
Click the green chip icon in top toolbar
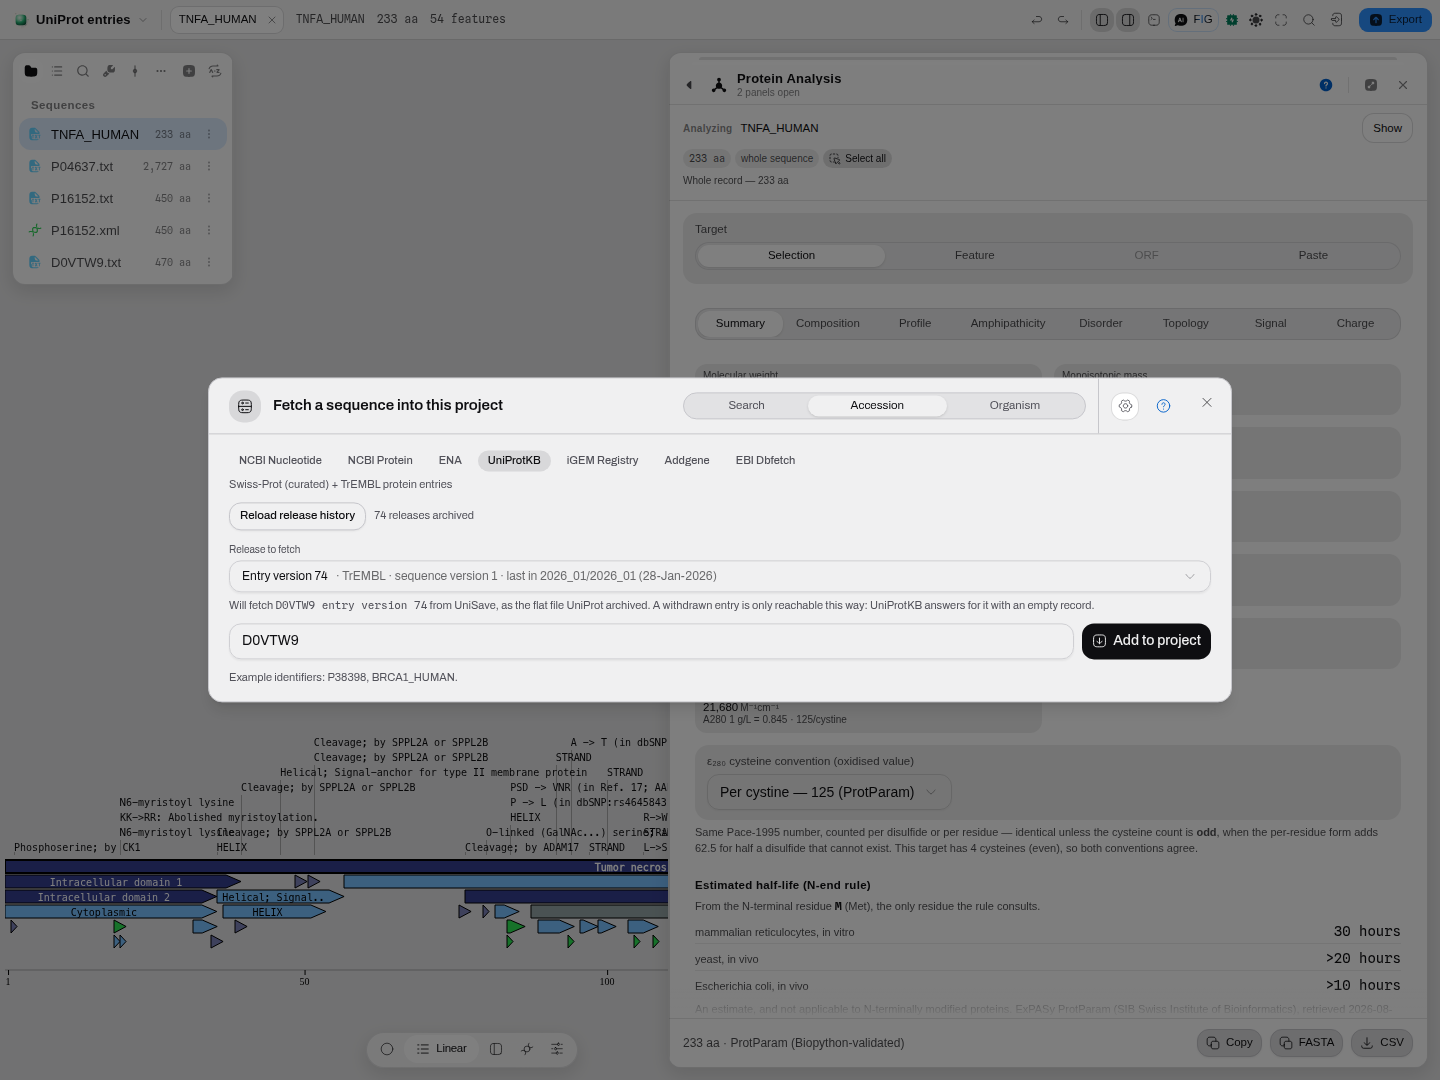1232,19
